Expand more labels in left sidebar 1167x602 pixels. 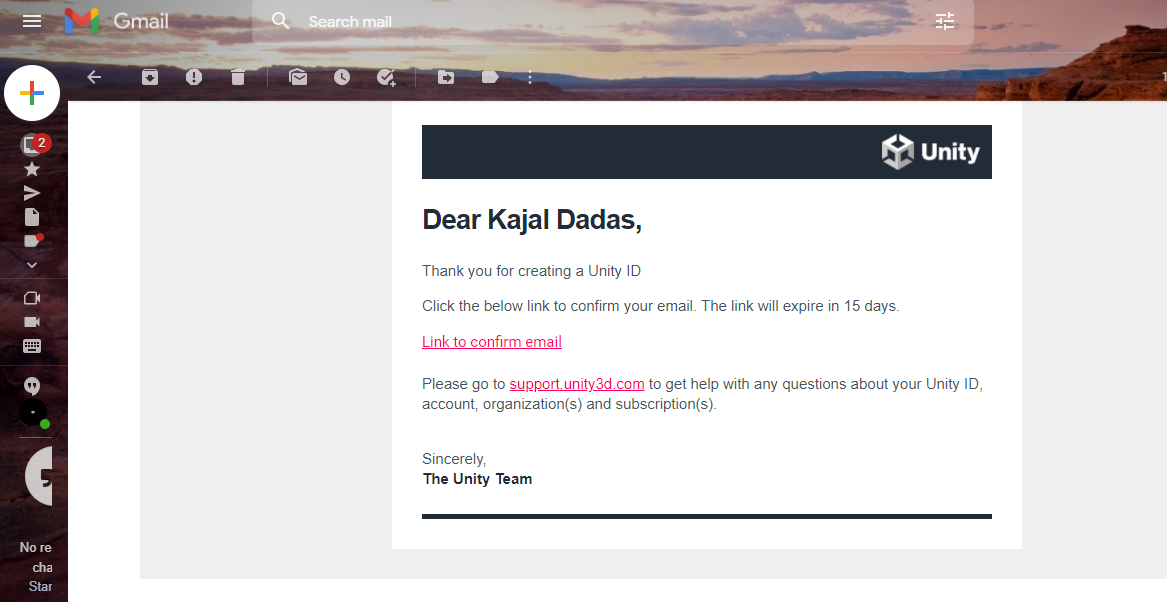coord(32,265)
